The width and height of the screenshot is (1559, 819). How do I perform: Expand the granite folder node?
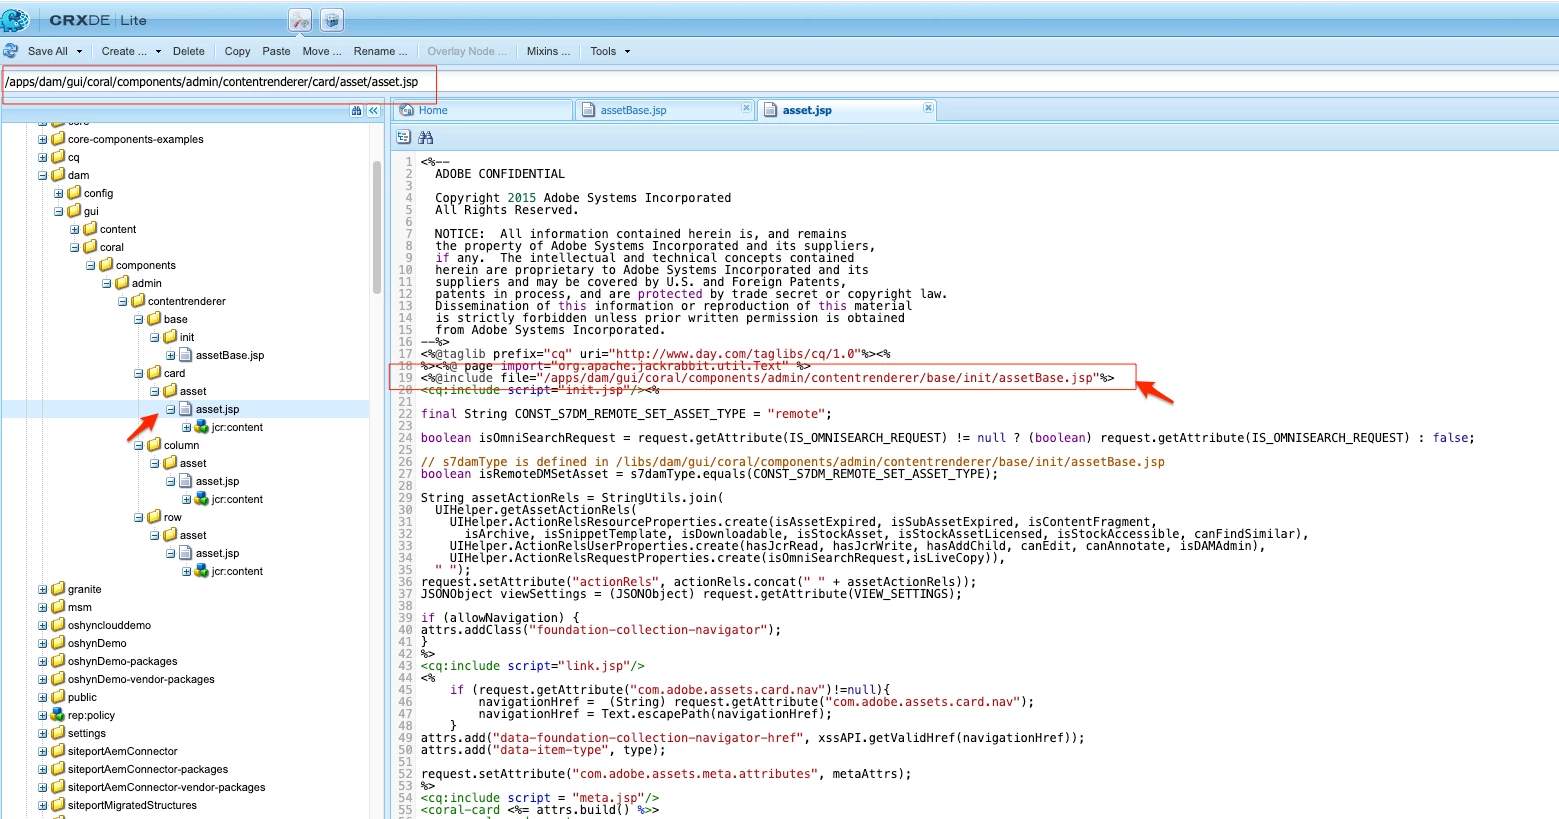coord(43,589)
